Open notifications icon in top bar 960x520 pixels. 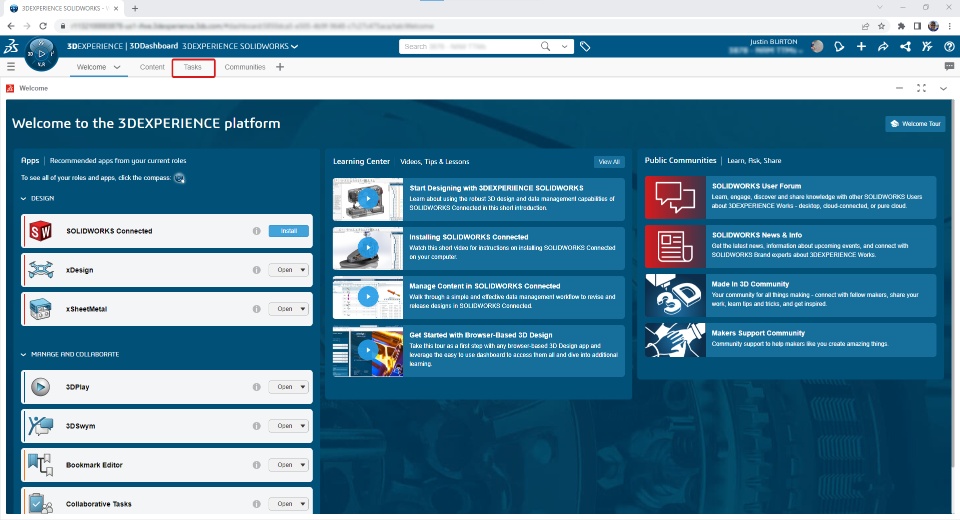[x=839, y=47]
